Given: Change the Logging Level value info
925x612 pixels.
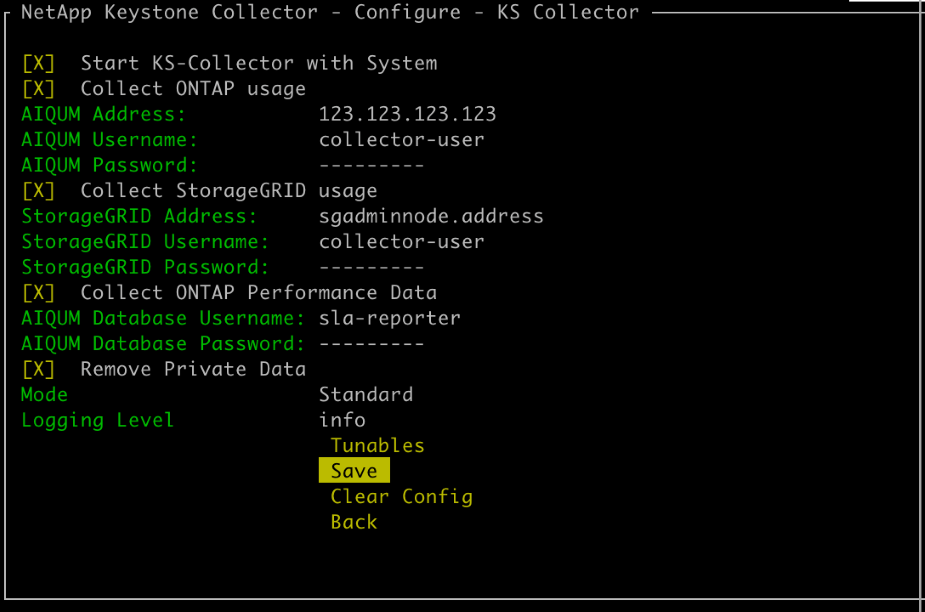Looking at the screenshot, I should [342, 420].
